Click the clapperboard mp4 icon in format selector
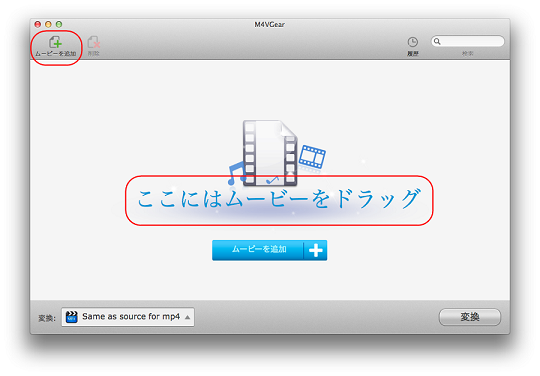540x376 pixels. pos(72,317)
